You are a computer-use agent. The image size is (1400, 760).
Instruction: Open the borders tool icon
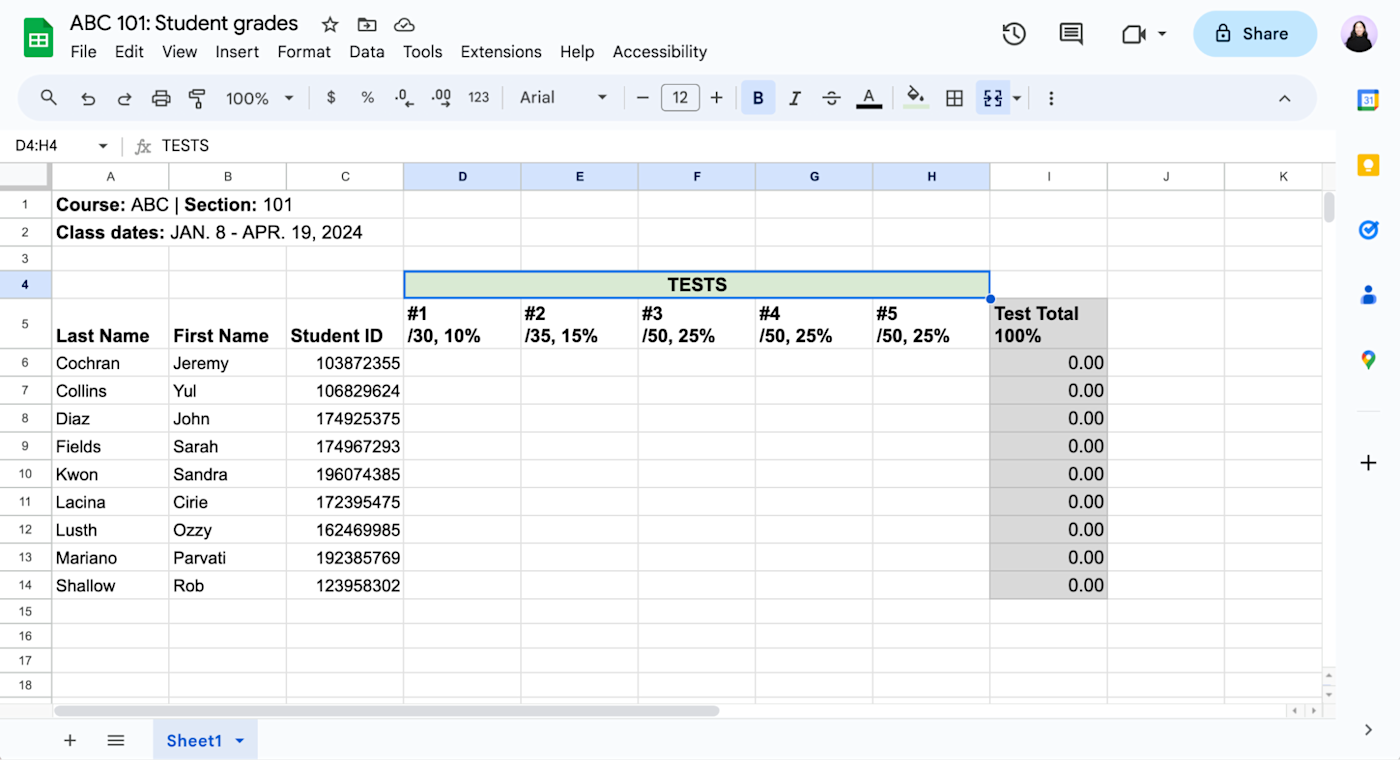[955, 98]
